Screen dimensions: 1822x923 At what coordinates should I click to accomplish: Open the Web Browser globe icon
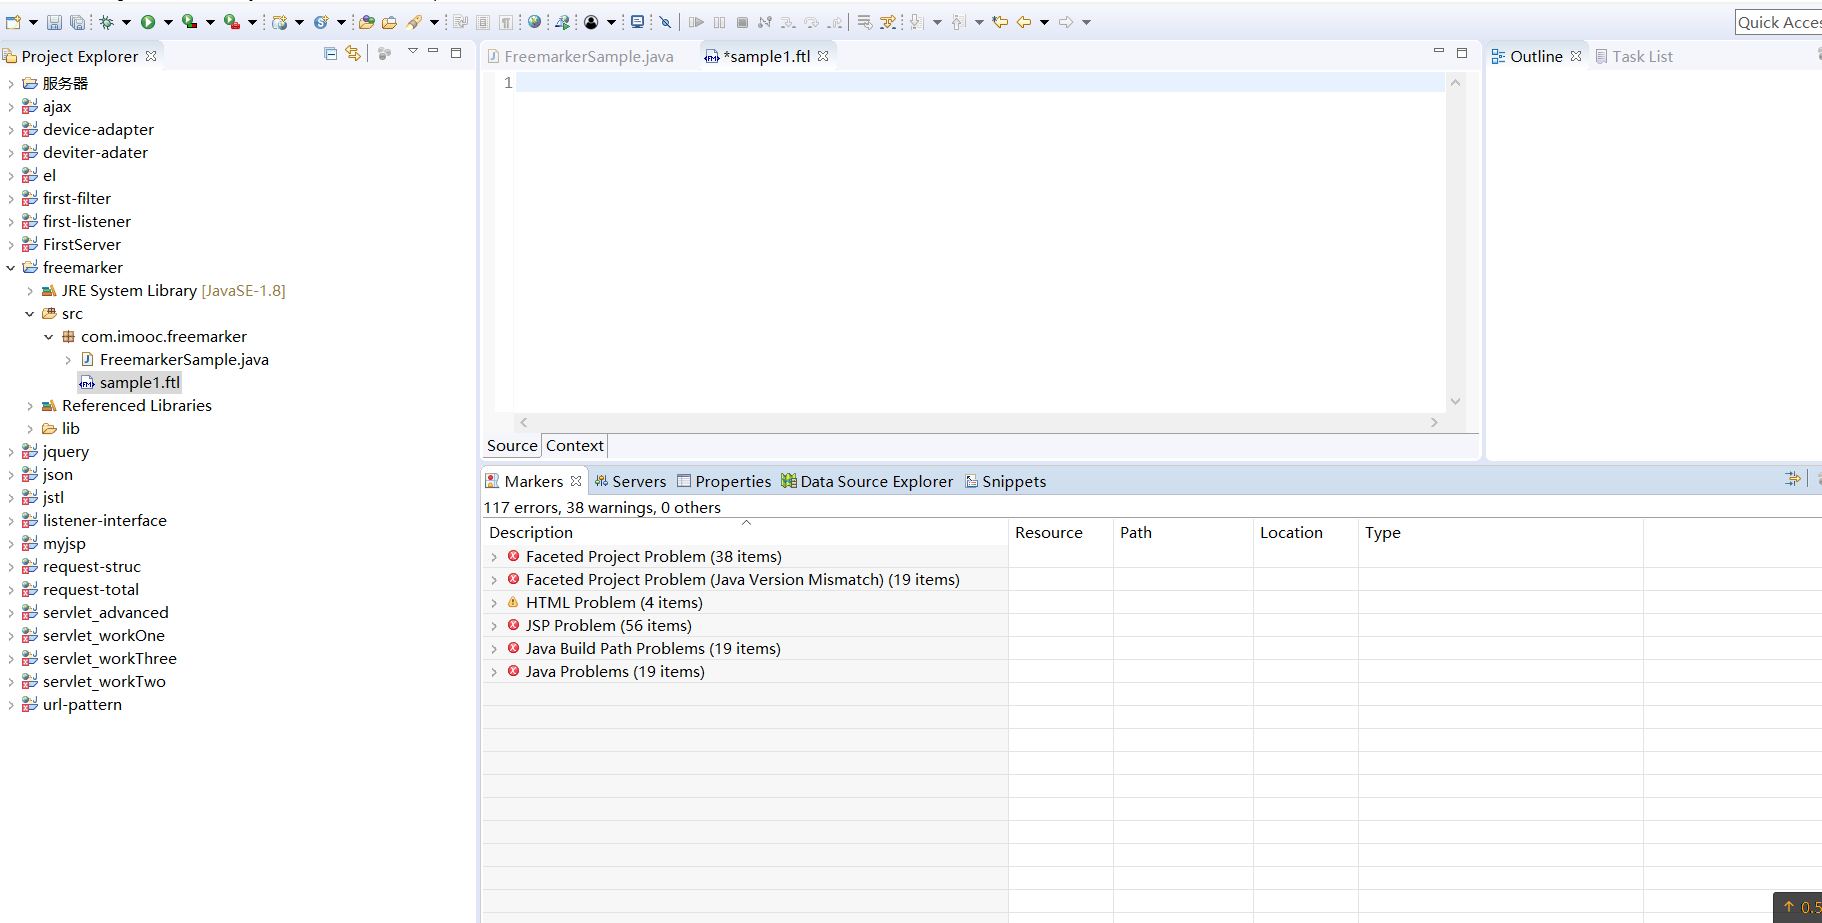tap(534, 22)
